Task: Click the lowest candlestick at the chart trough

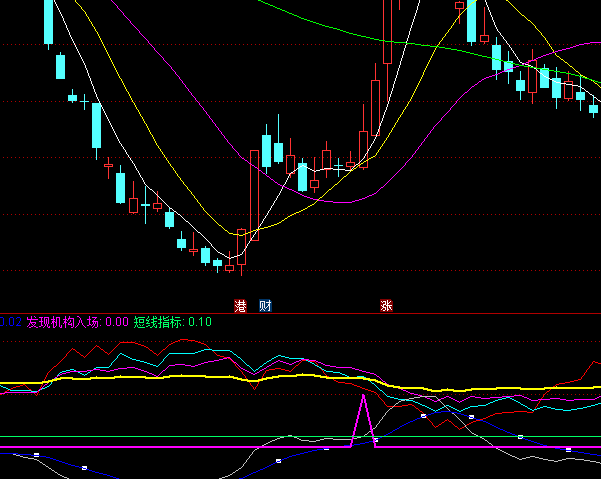Action: pos(229,267)
